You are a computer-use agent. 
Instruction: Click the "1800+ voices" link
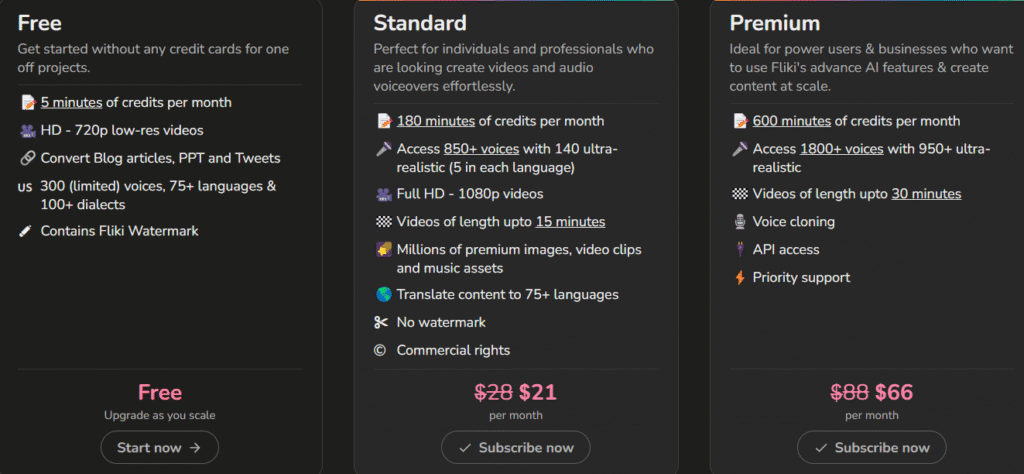pos(841,149)
